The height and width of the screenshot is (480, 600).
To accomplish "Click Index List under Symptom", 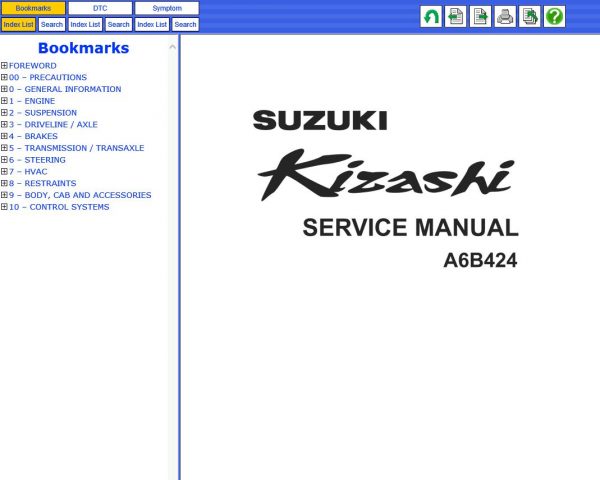I will coord(152,24).
